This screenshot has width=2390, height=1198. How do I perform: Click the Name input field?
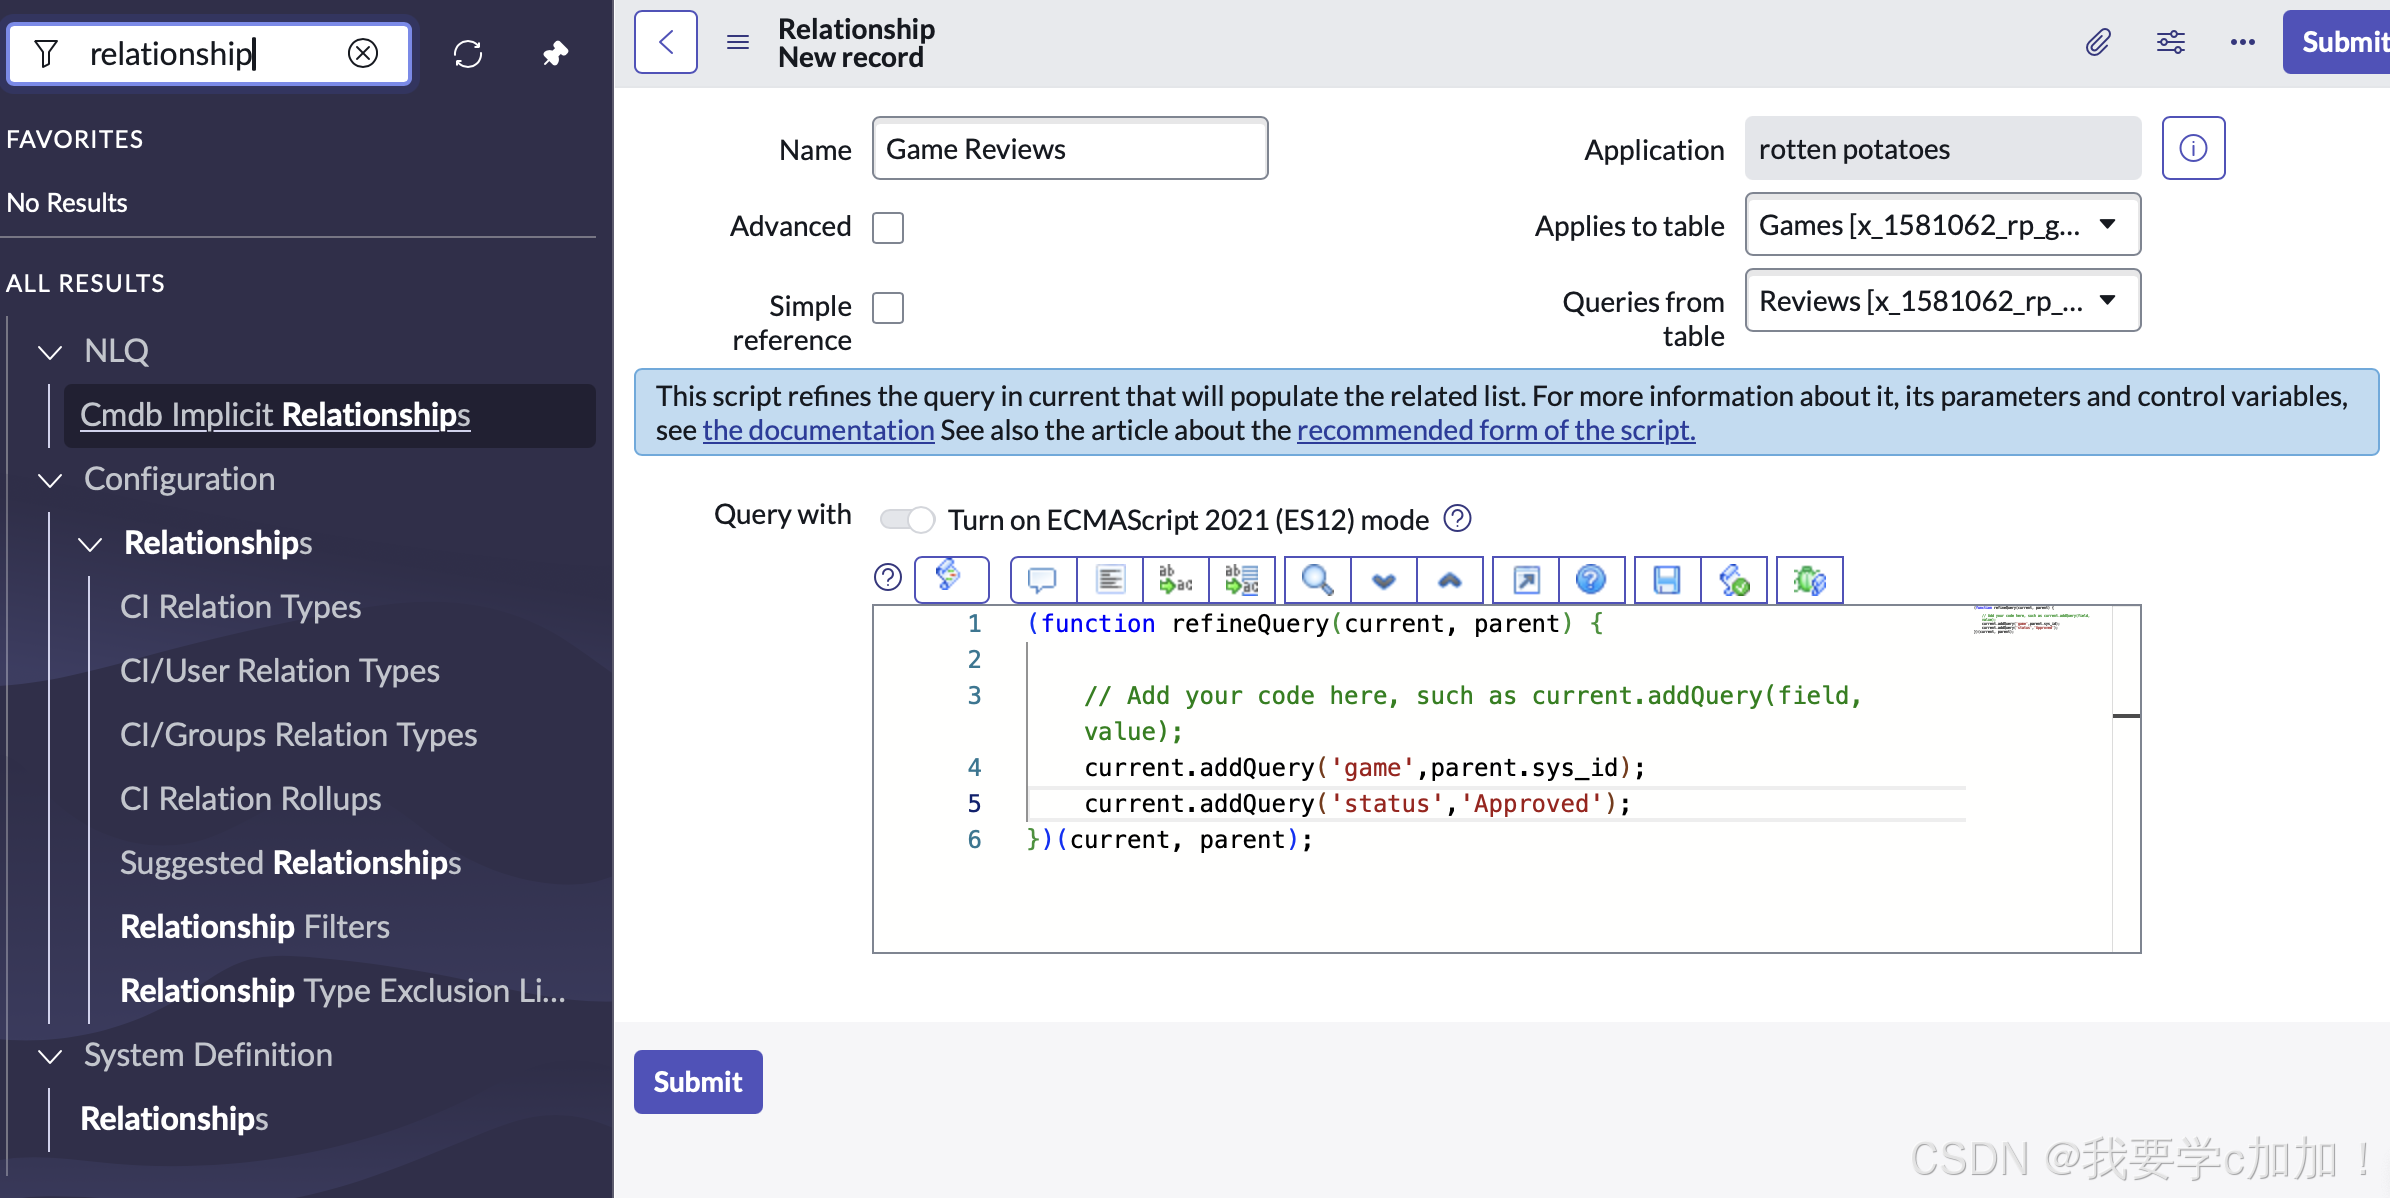(x=1069, y=149)
